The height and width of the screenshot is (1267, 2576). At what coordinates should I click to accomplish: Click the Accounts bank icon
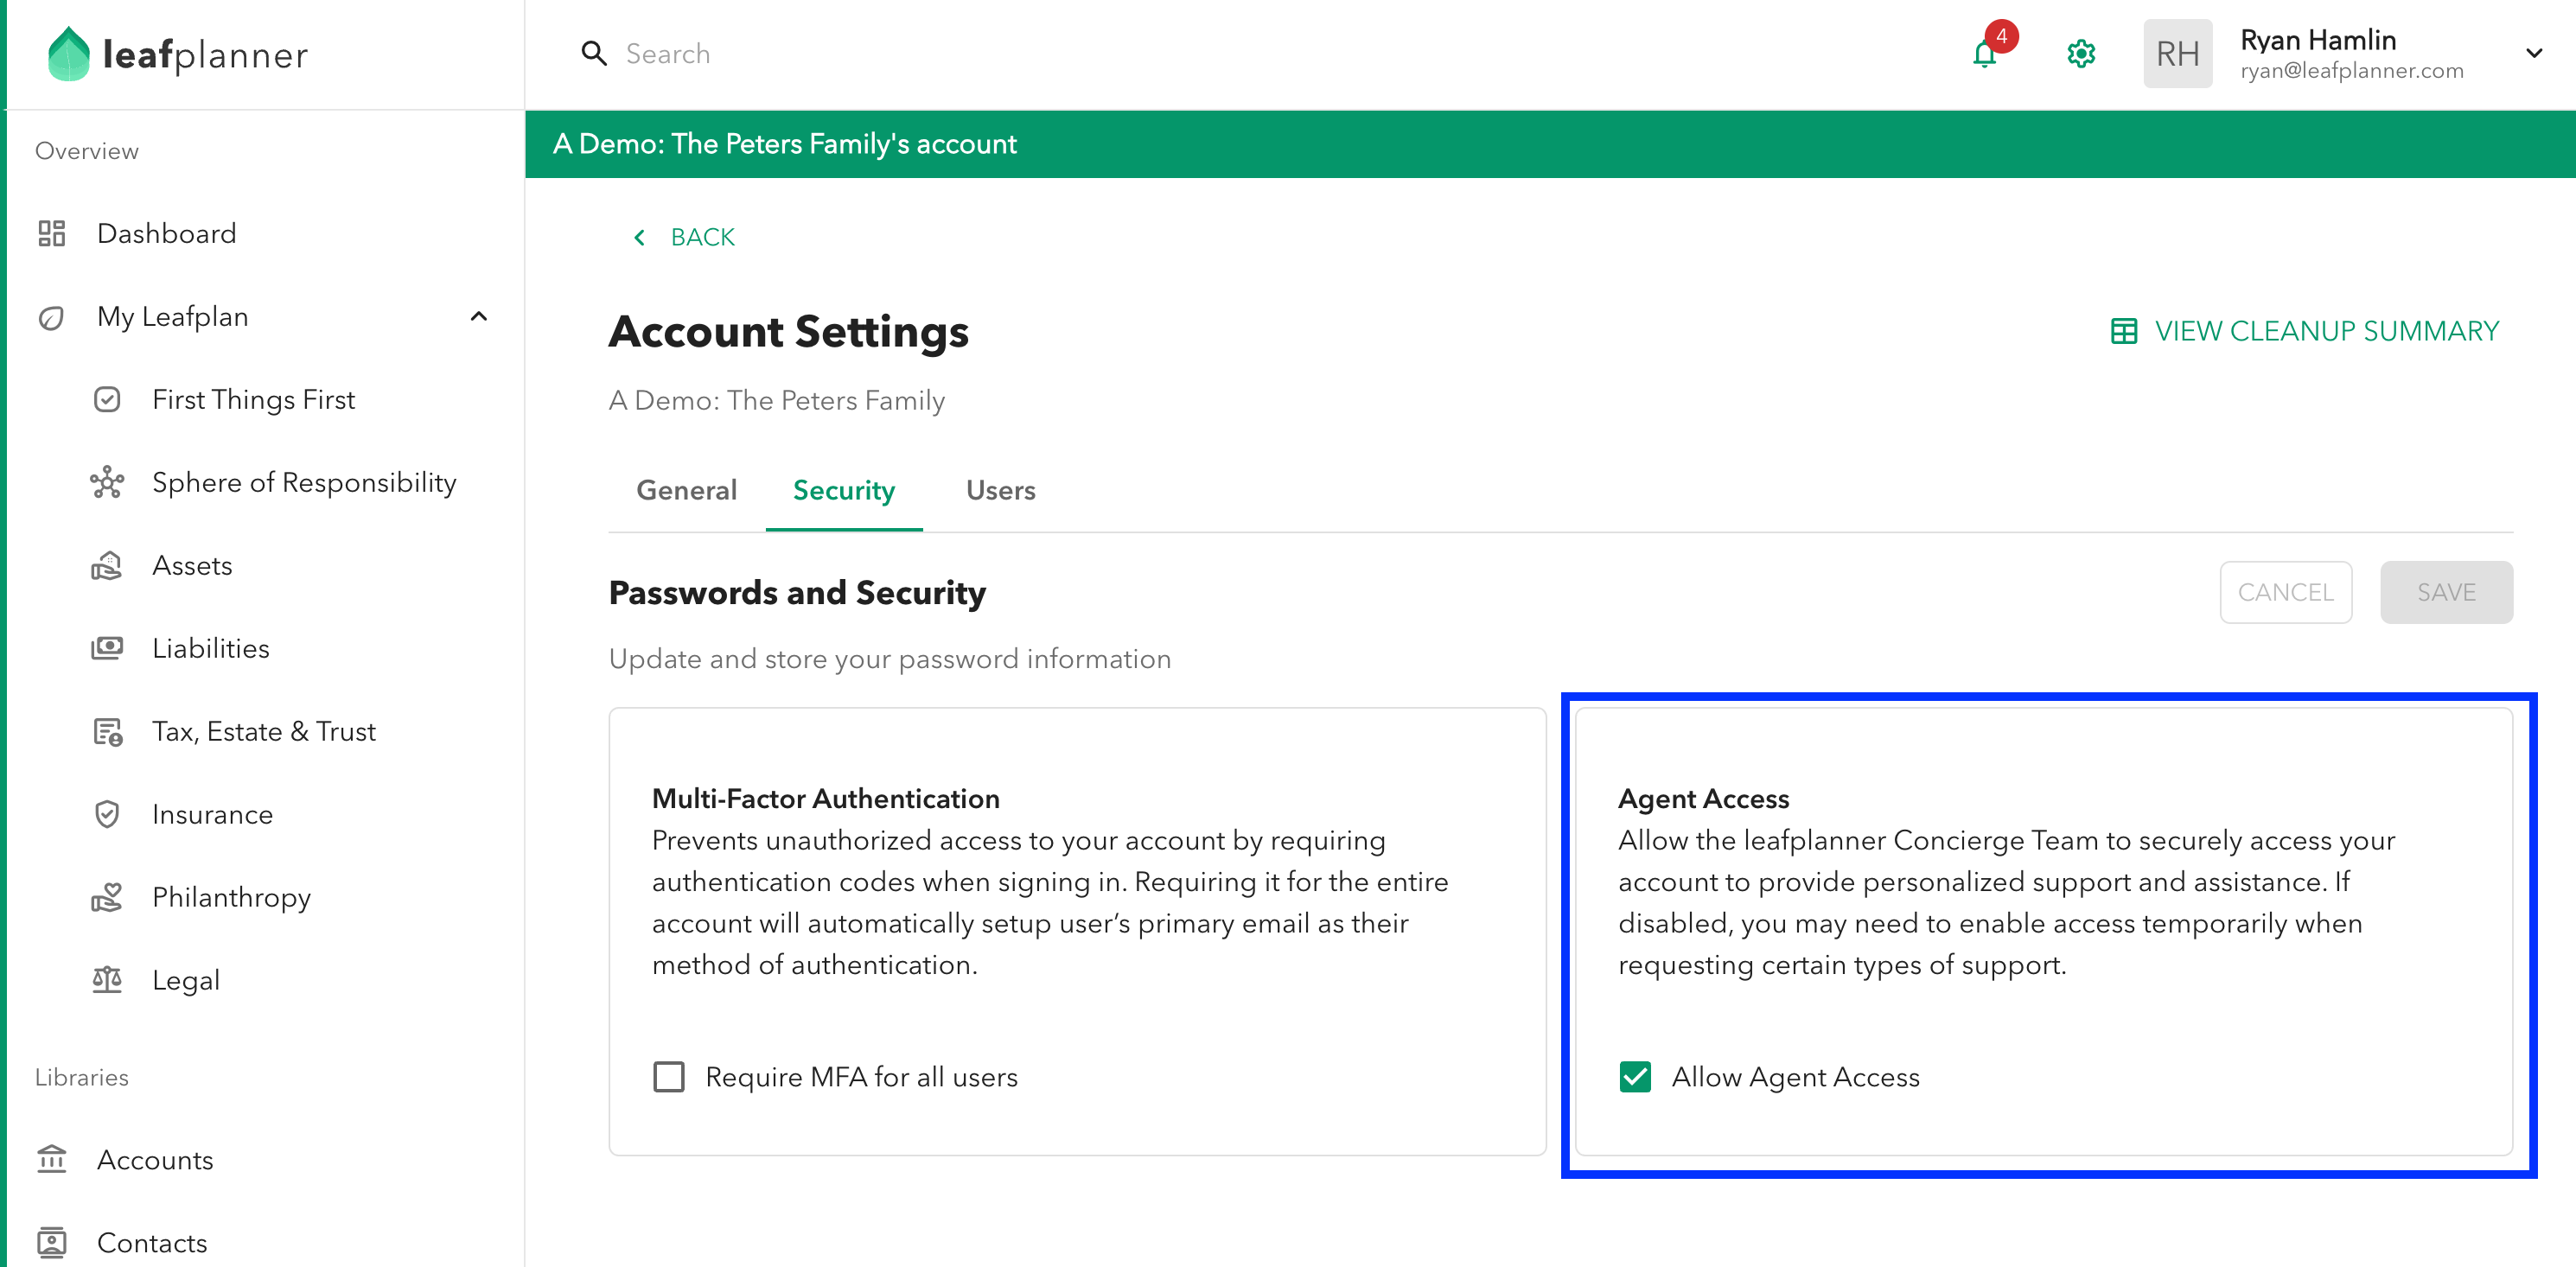coord(52,1160)
